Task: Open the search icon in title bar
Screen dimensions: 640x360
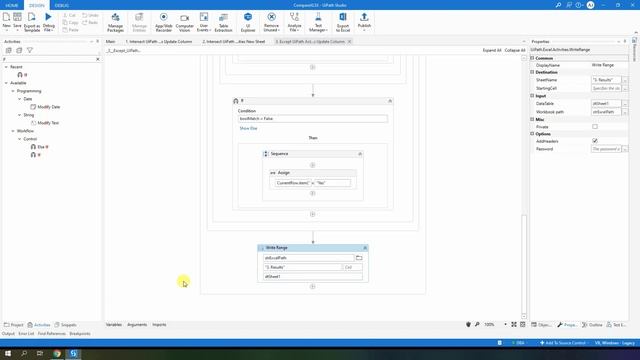Action: 558,5
